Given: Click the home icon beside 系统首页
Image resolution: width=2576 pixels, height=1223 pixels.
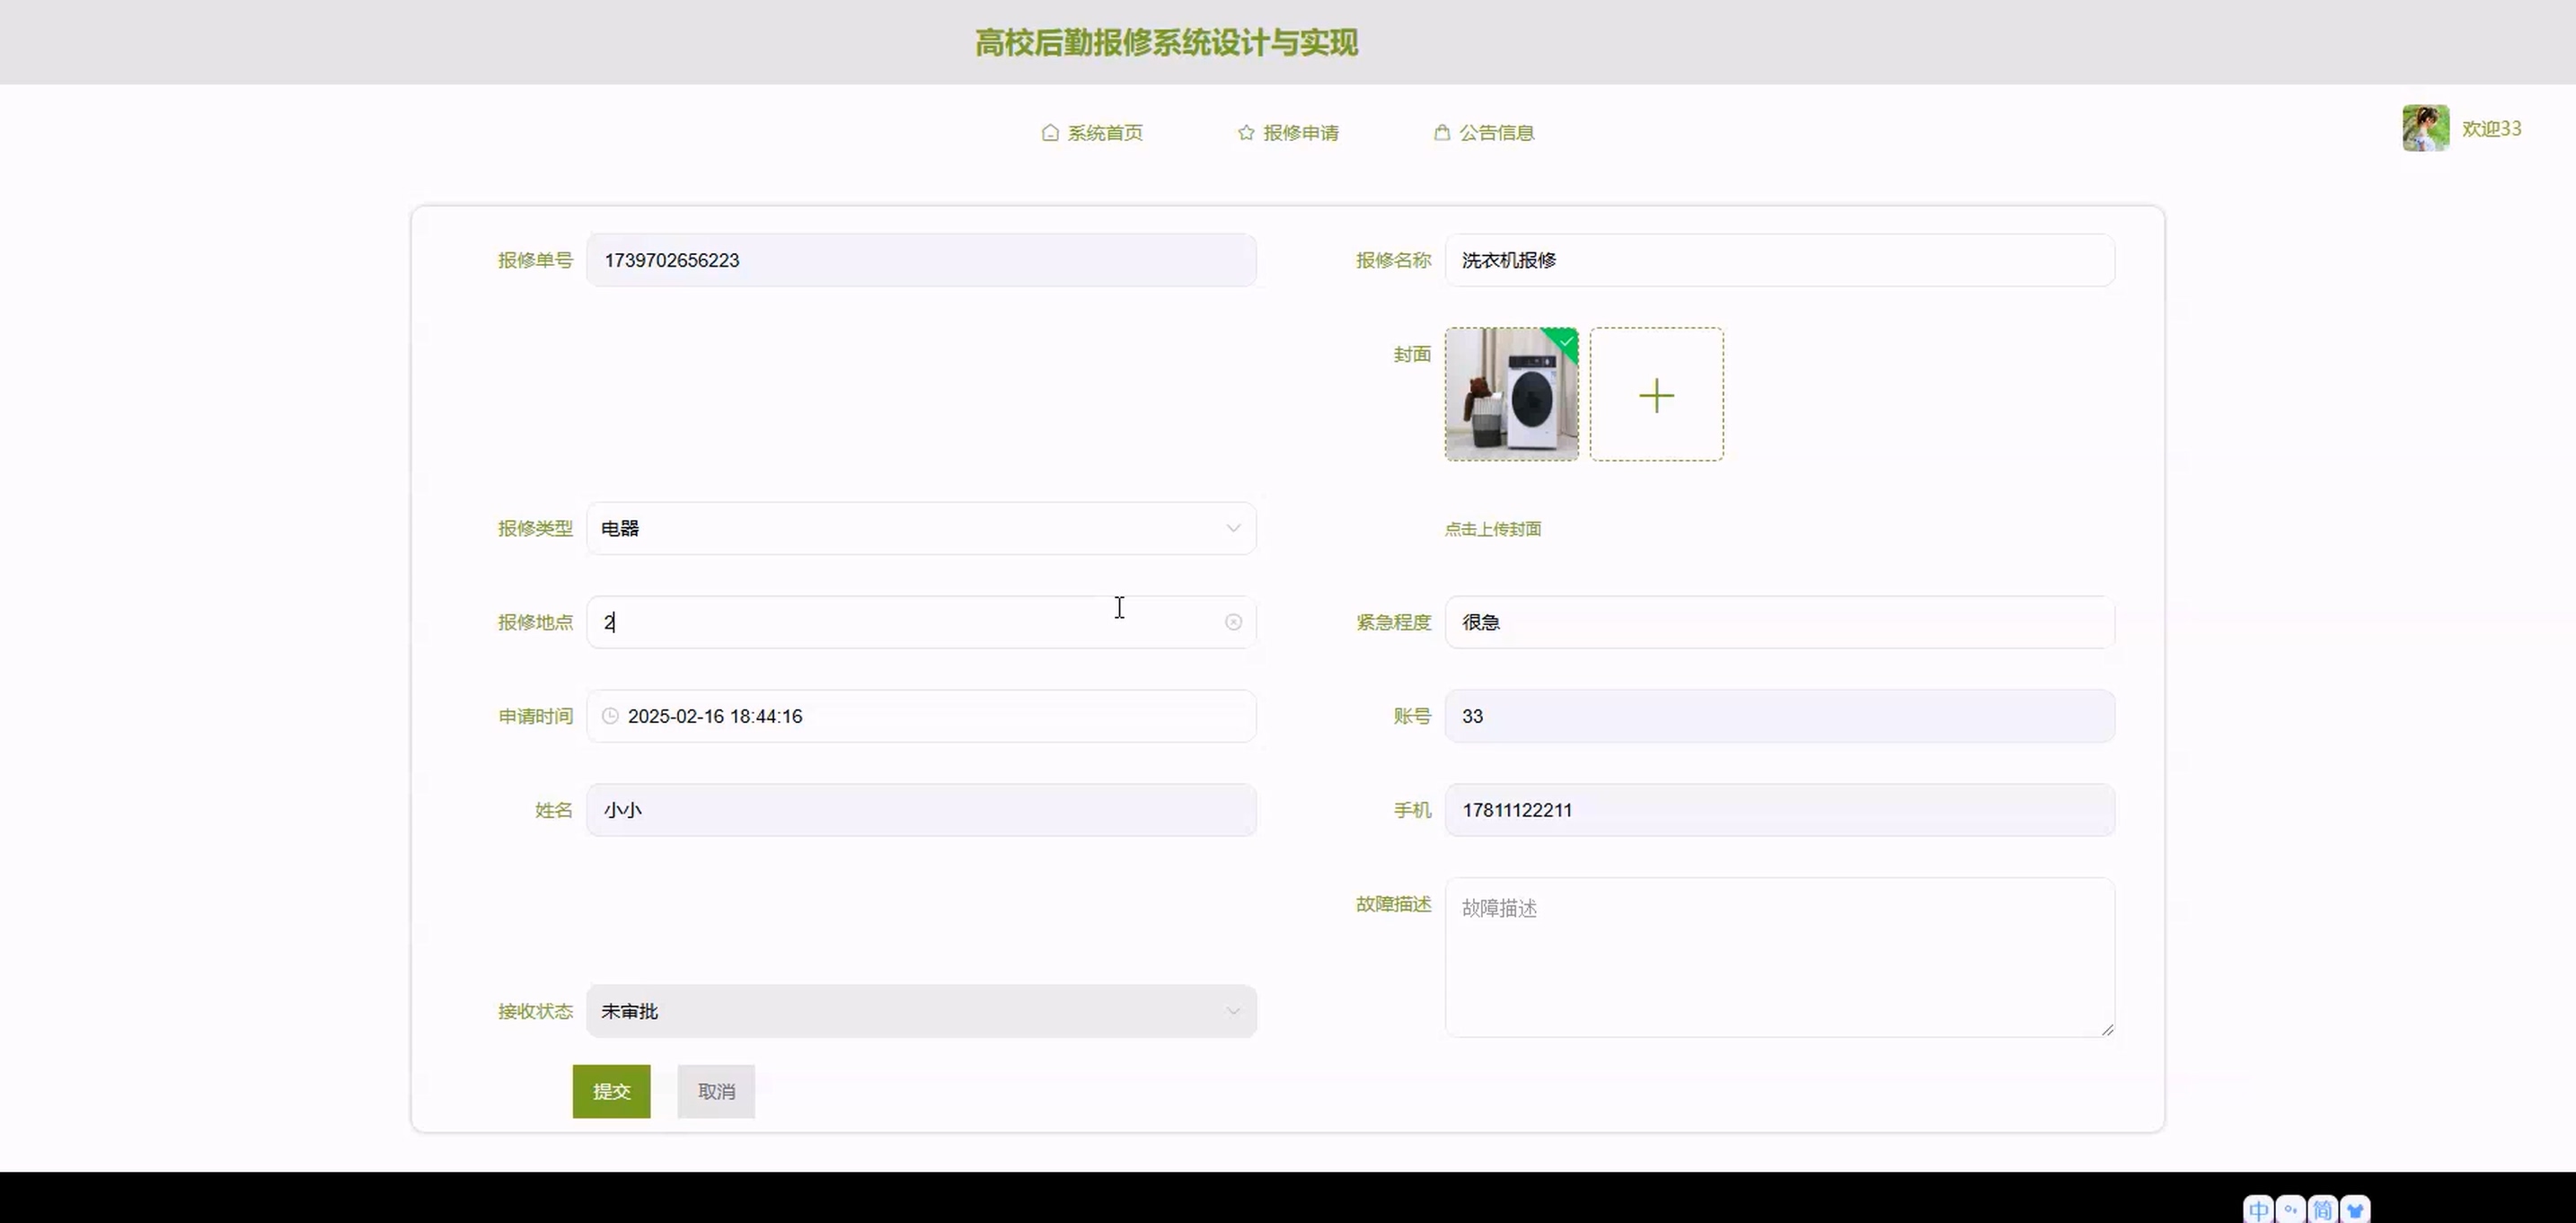Looking at the screenshot, I should (x=1049, y=133).
